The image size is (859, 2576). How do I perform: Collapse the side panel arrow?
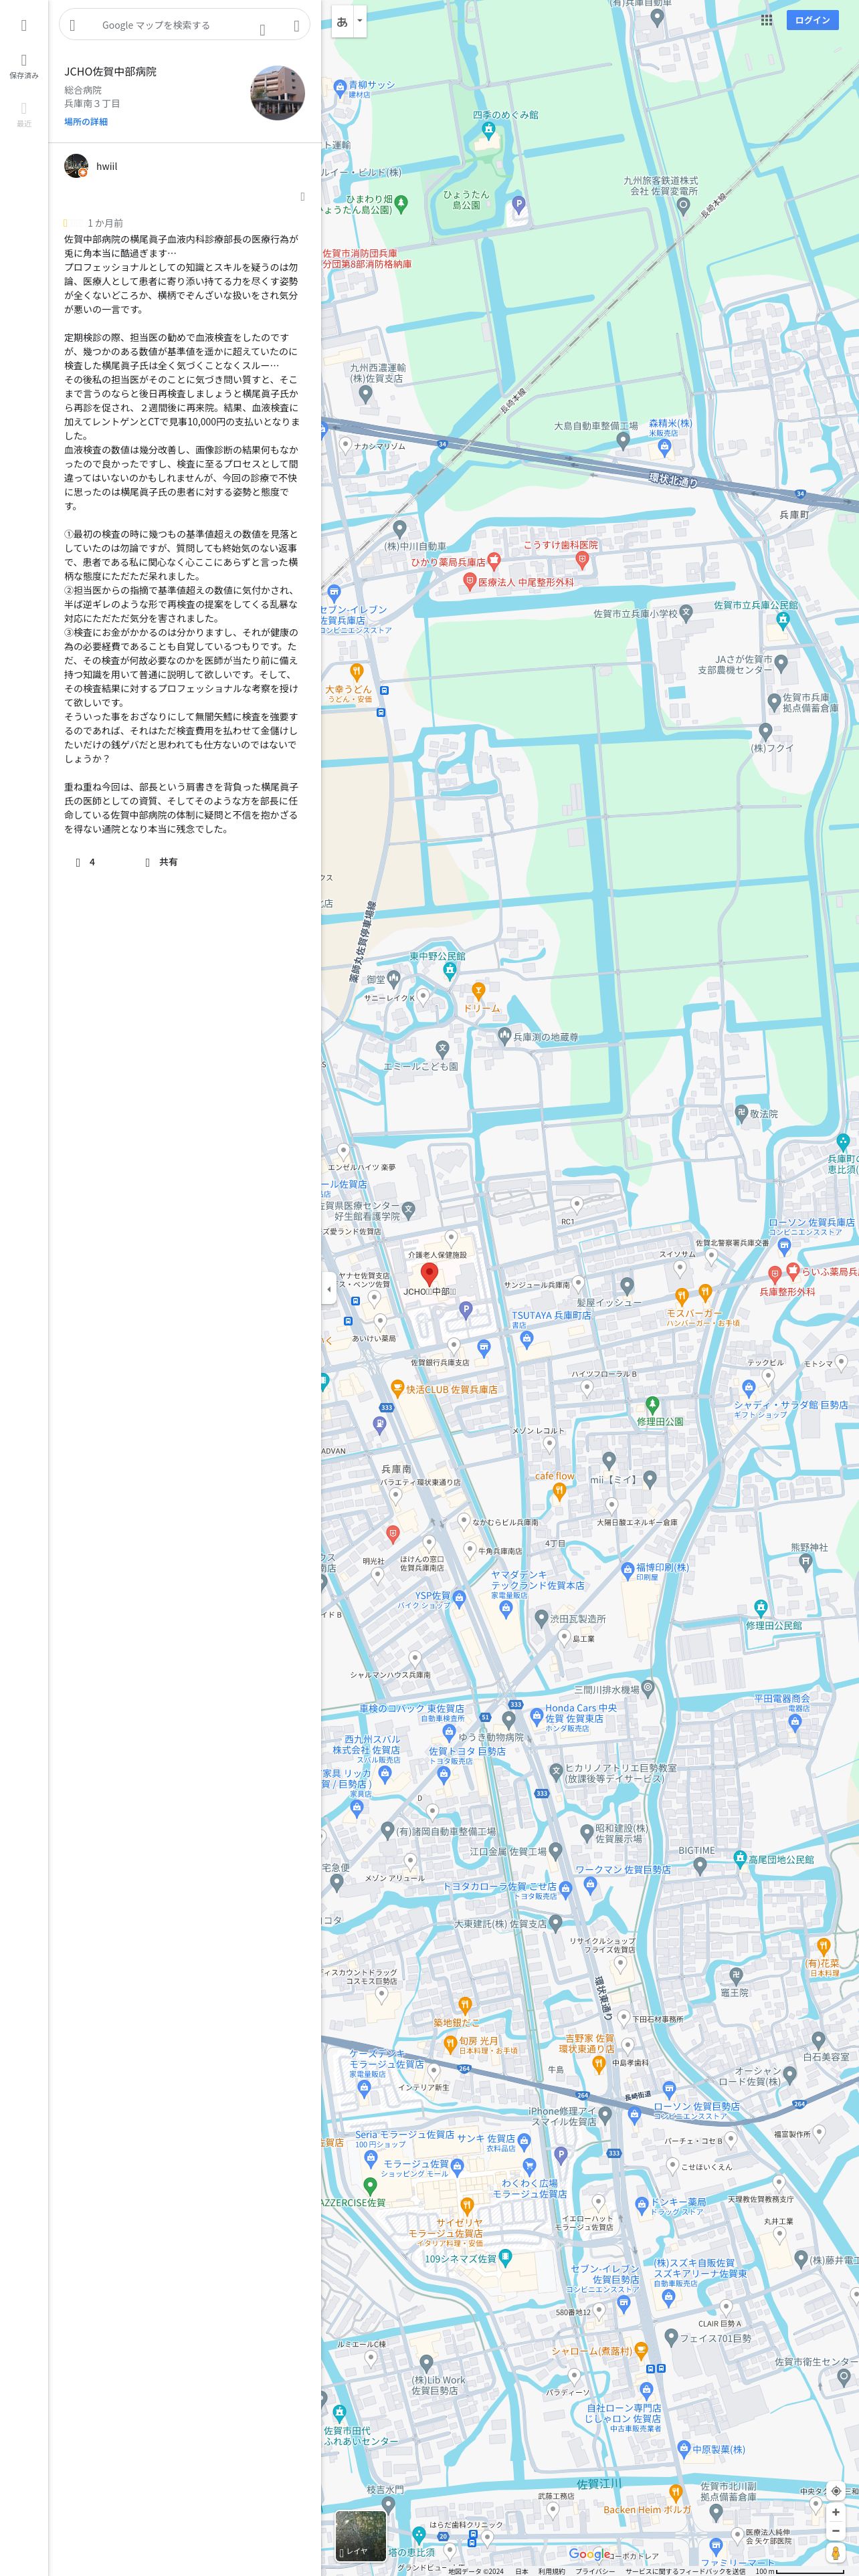point(329,1289)
